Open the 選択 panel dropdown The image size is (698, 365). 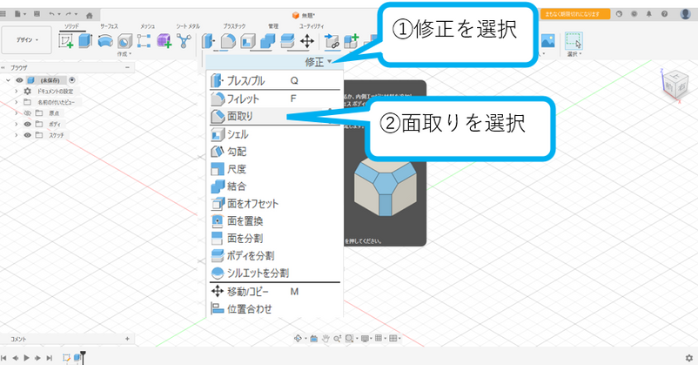tap(574, 54)
